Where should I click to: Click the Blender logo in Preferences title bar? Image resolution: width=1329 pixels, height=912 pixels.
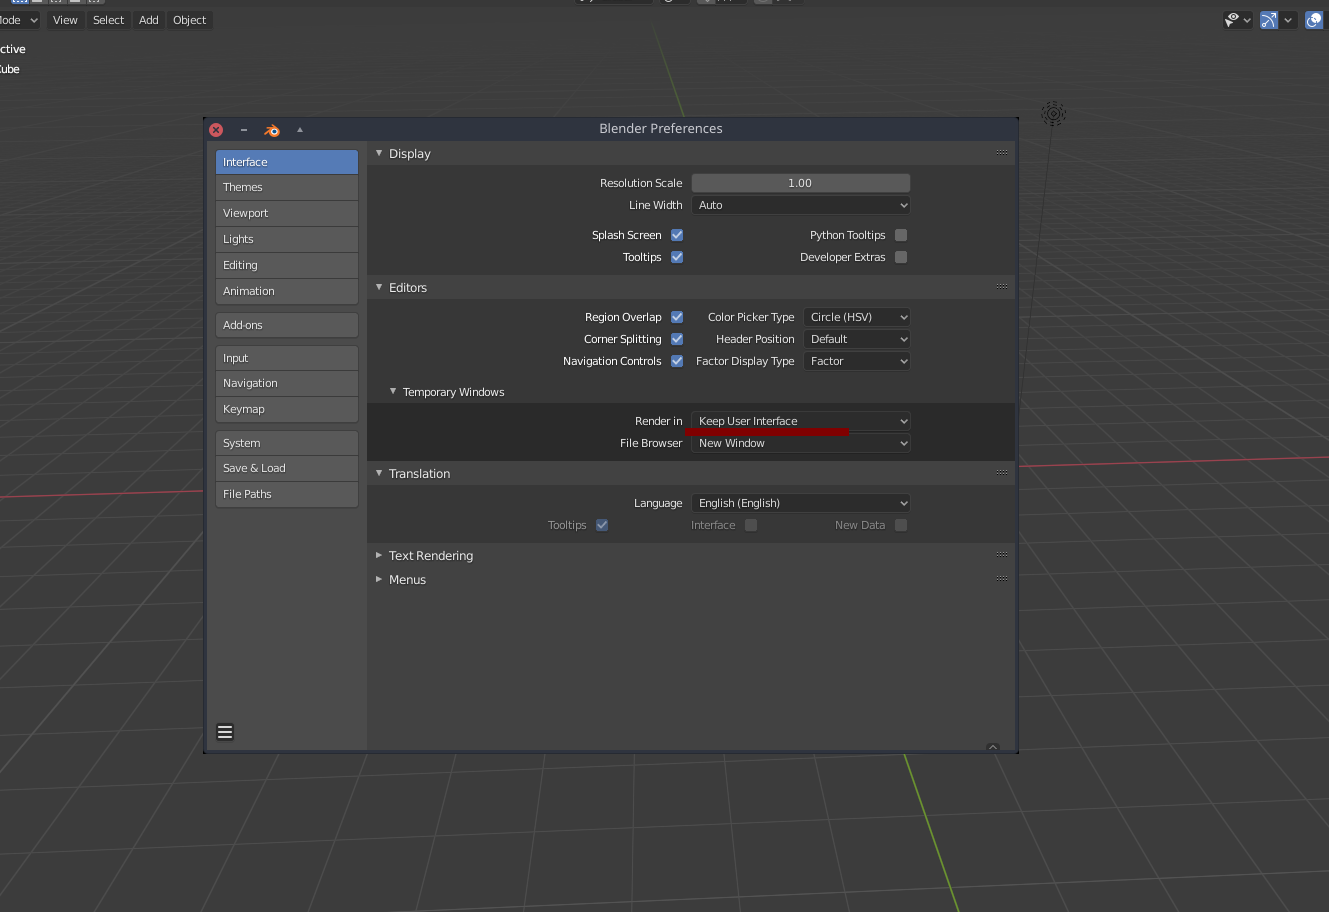point(272,130)
